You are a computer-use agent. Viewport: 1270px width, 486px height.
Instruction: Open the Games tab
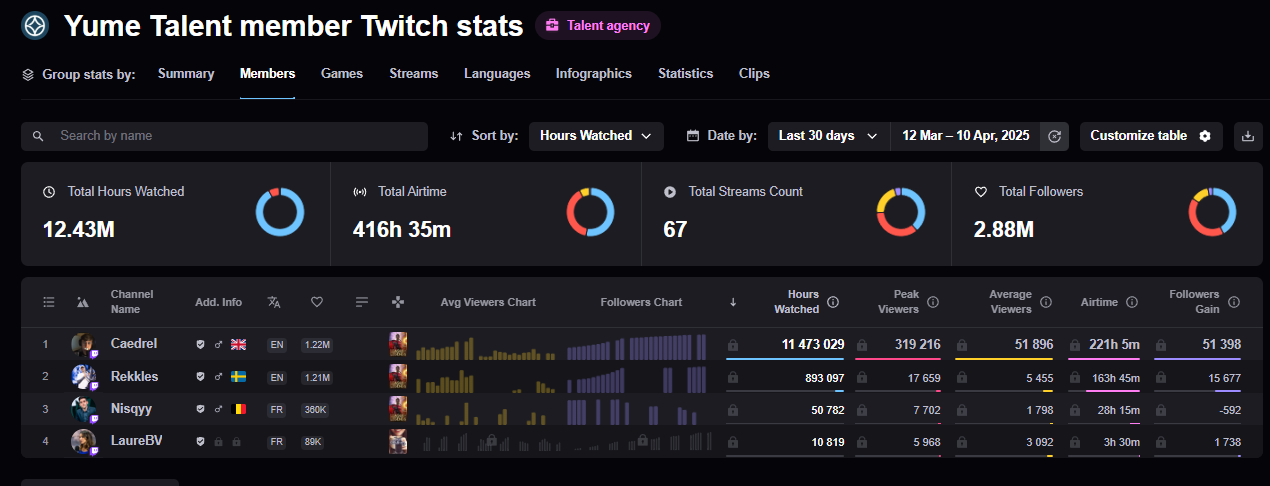342,74
